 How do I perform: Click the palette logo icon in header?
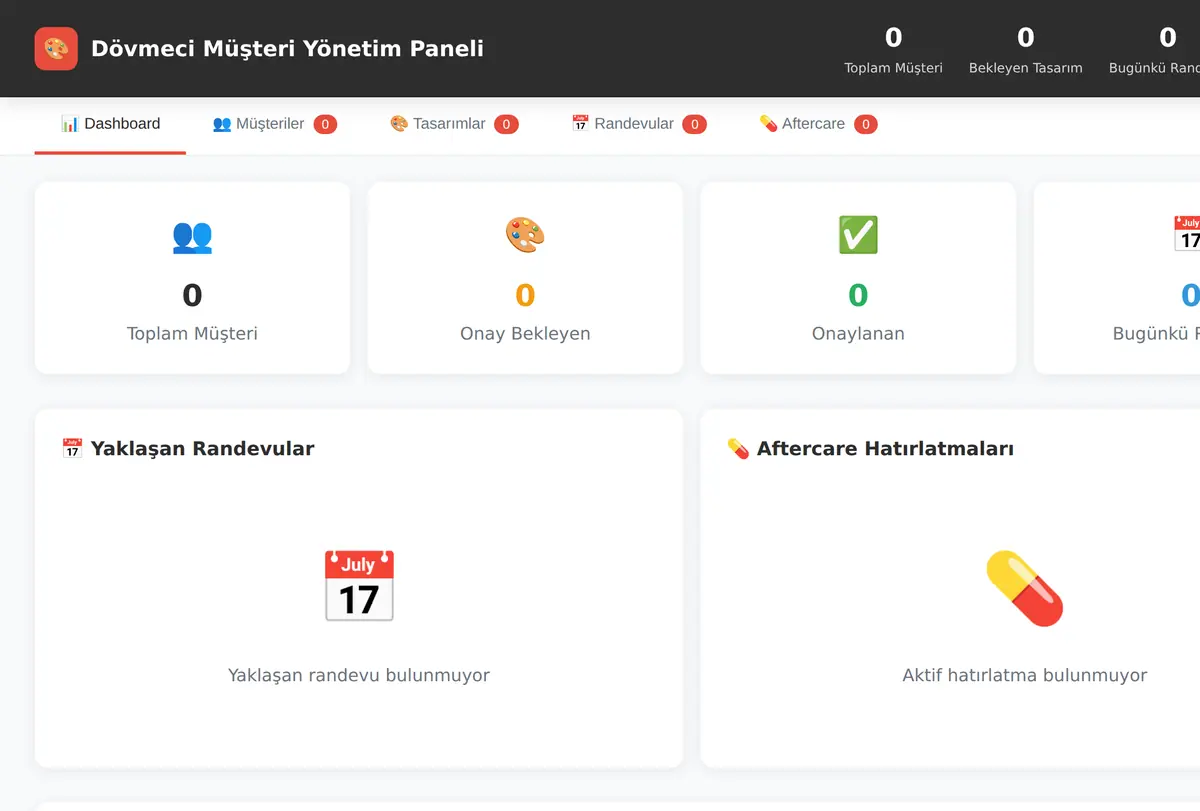point(56,48)
